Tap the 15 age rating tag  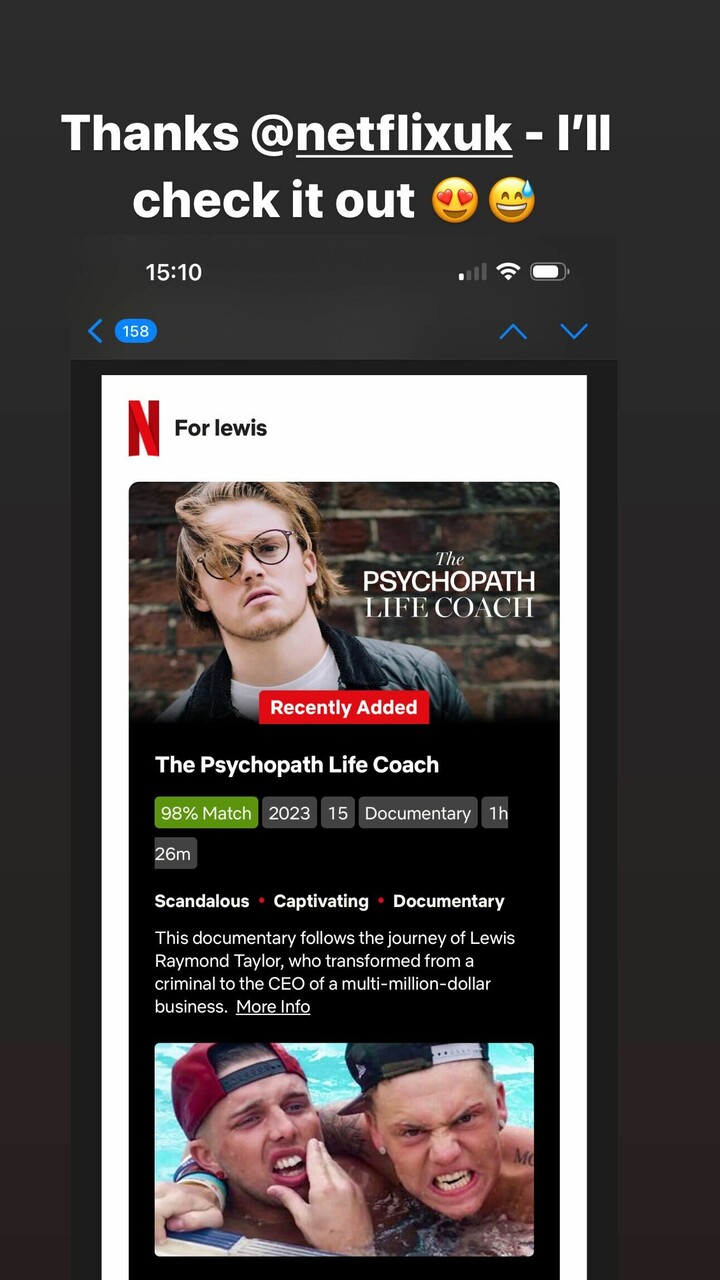338,813
